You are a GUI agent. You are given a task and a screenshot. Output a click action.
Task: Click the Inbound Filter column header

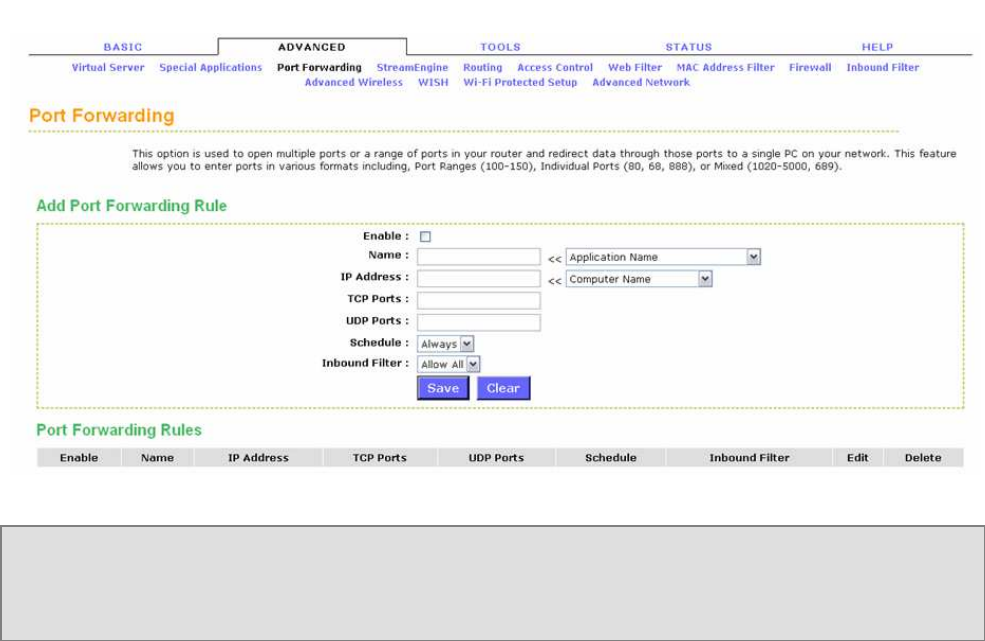(749, 457)
